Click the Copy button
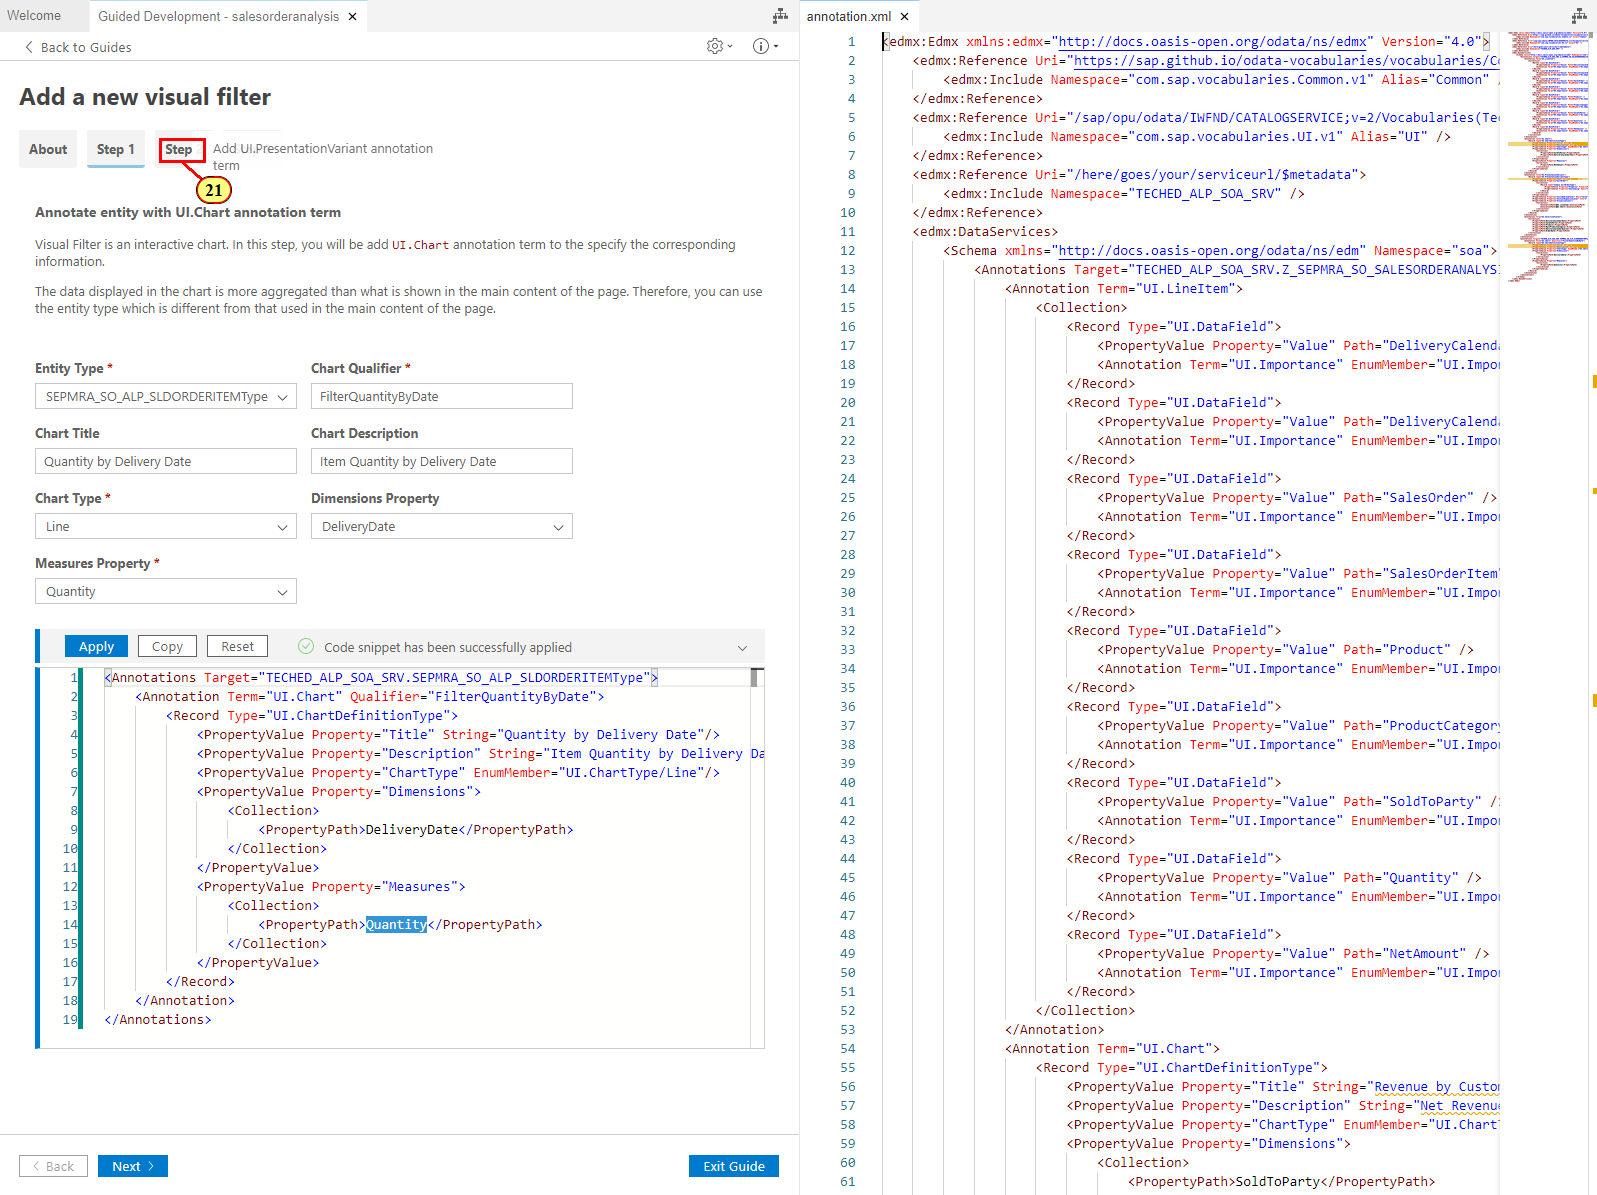Image resolution: width=1597 pixels, height=1195 pixels. pyautogui.click(x=167, y=646)
